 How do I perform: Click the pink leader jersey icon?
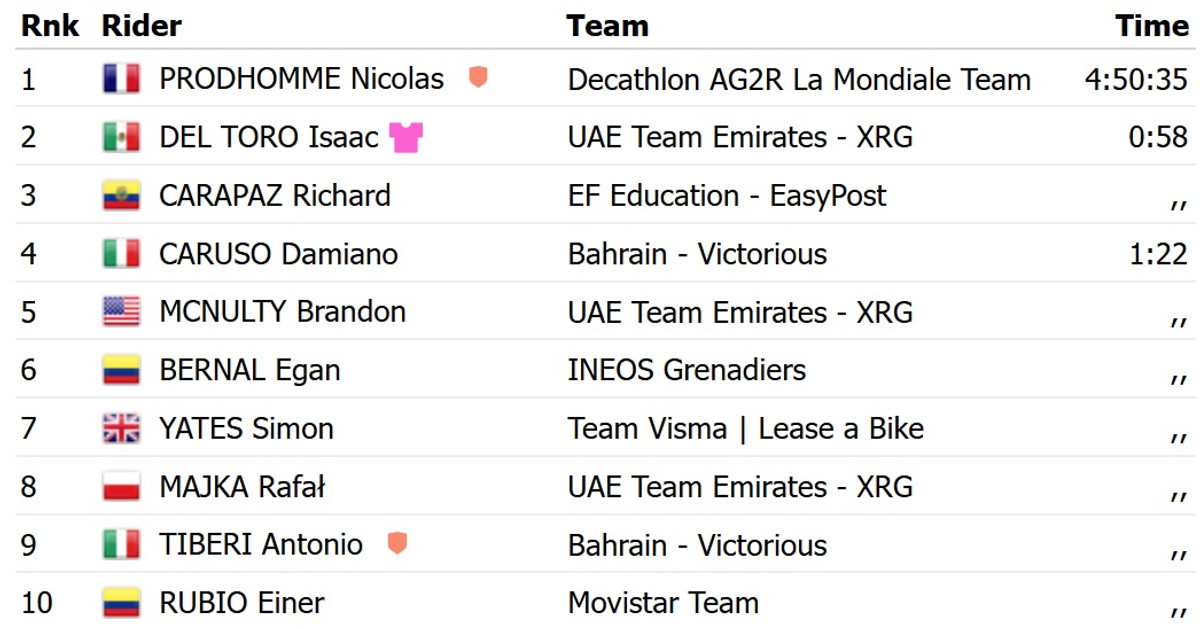tap(406, 138)
